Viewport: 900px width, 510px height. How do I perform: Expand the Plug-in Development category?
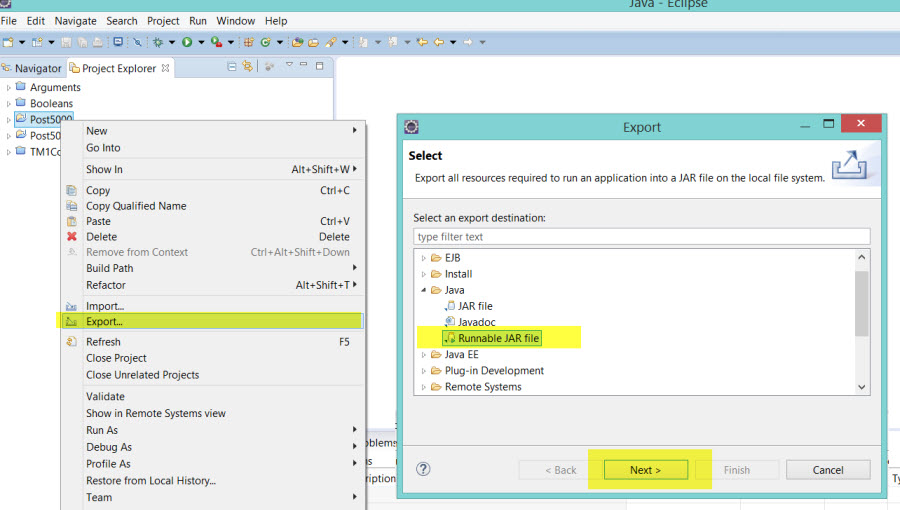point(424,371)
